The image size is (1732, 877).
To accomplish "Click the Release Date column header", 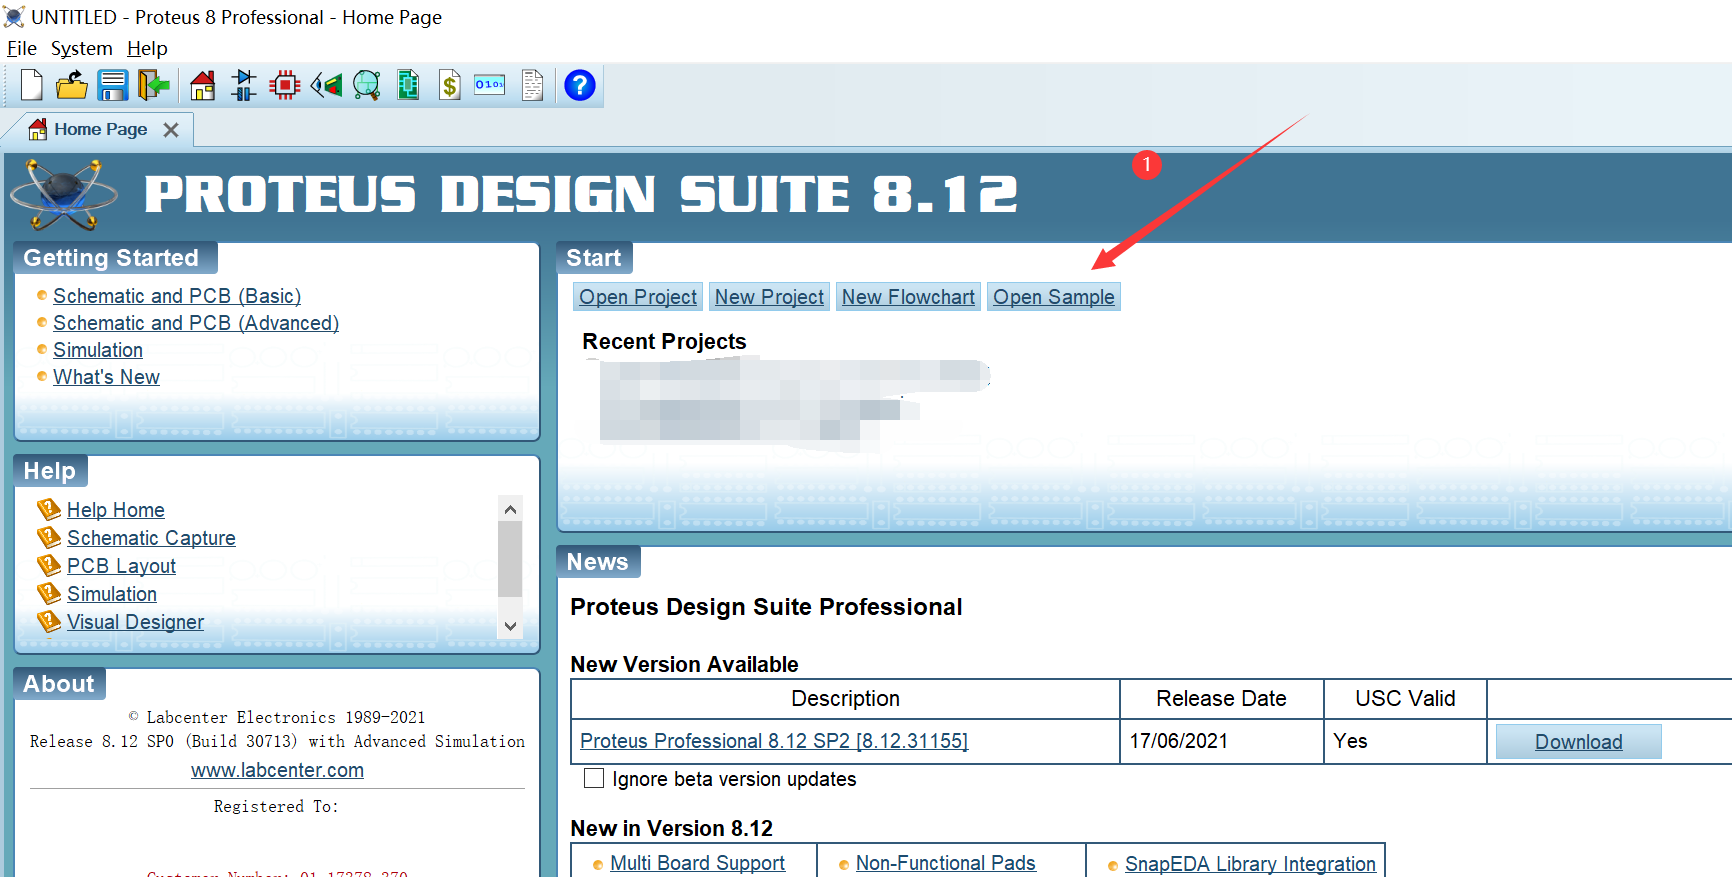I will tap(1222, 698).
